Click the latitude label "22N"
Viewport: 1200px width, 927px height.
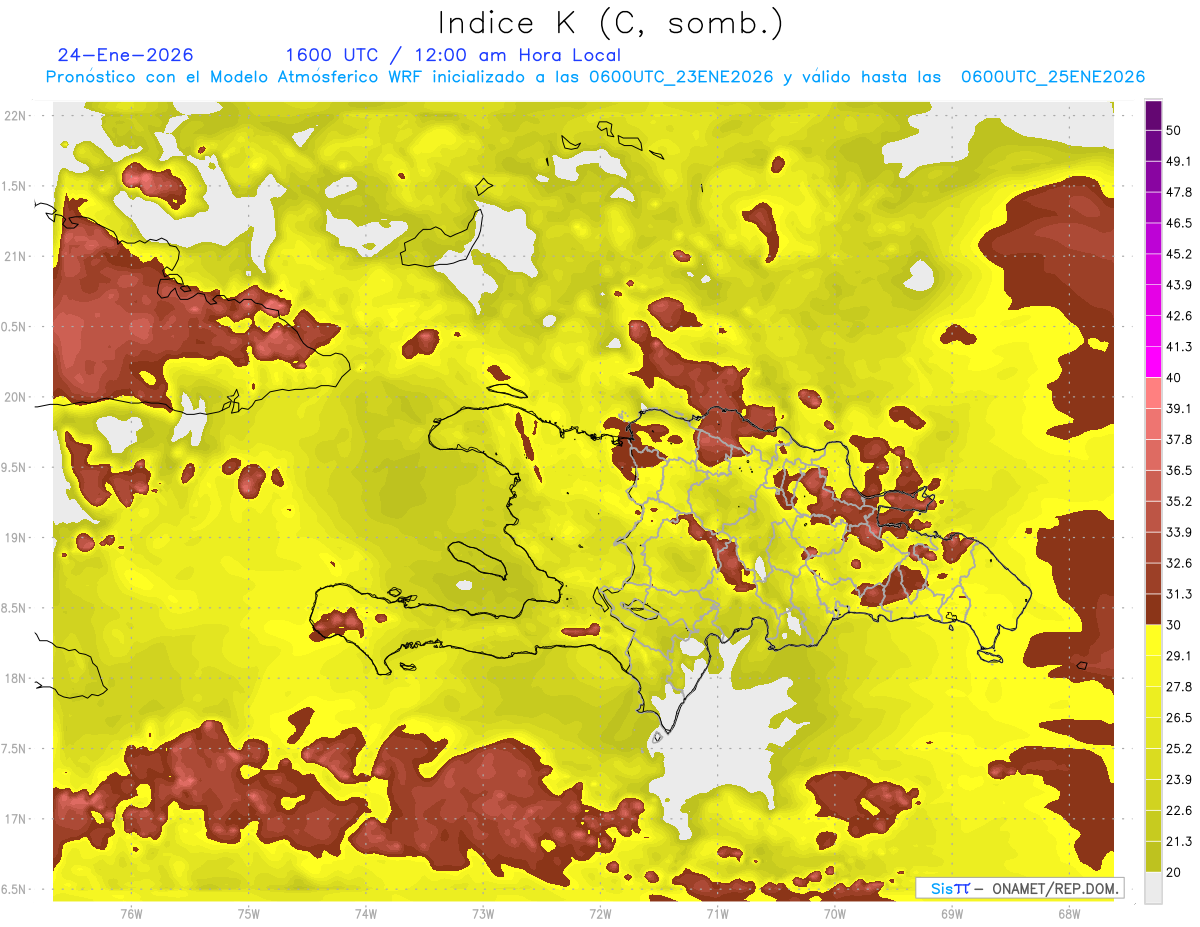pyautogui.click(x=14, y=115)
